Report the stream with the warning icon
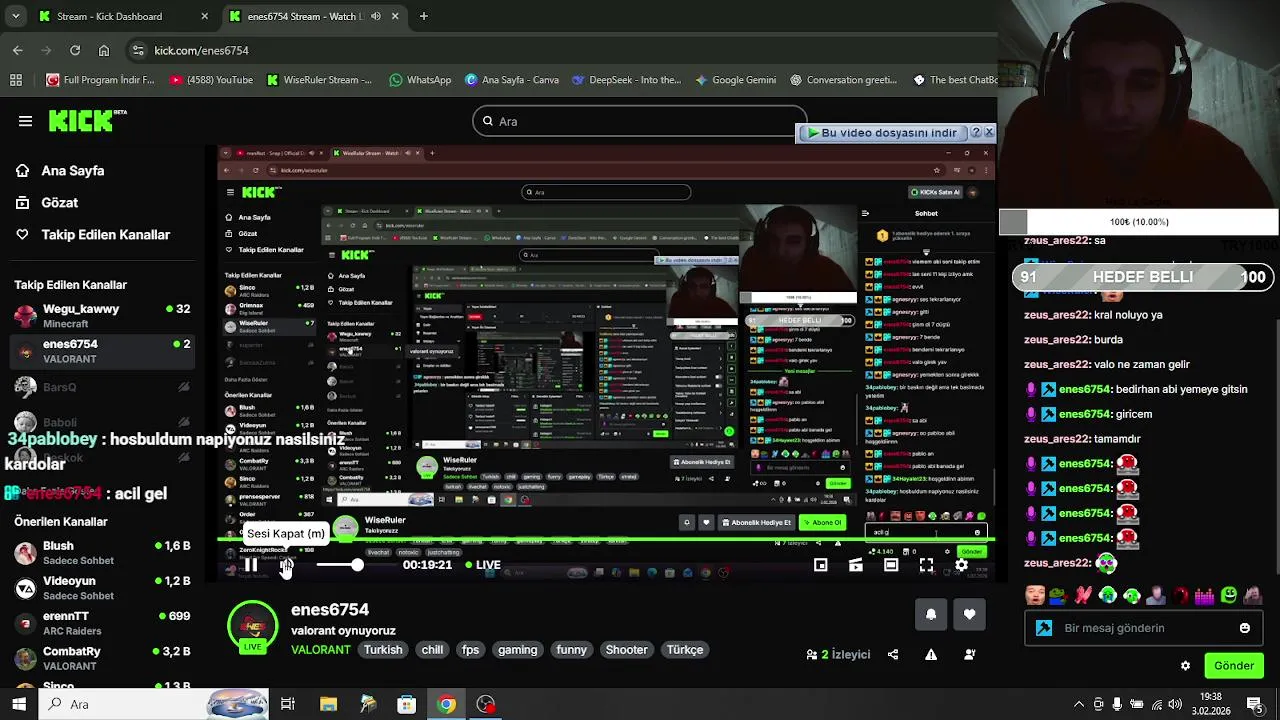Image resolution: width=1280 pixels, height=720 pixels. [931, 655]
